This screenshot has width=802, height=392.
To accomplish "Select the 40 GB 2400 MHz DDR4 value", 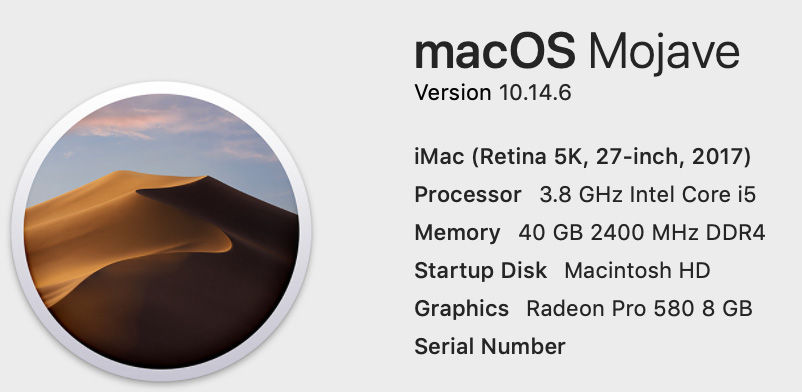I will coord(641,233).
